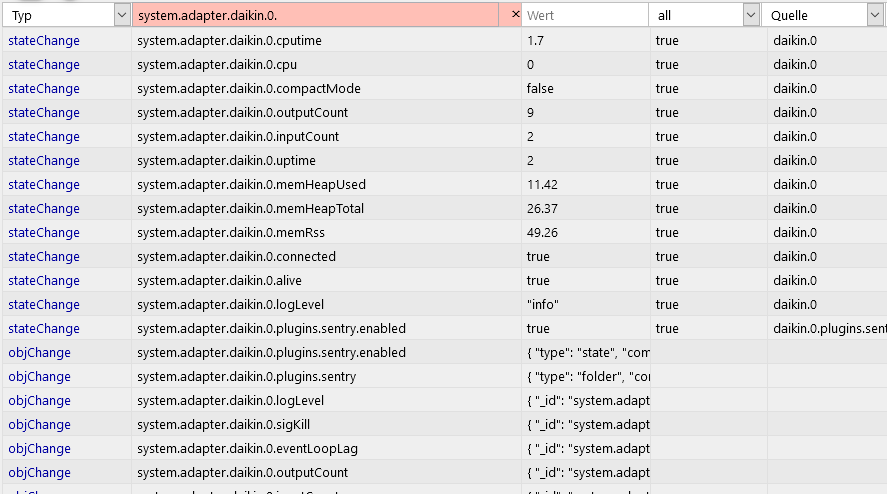Focus the Wert filter field
887x494 pixels.
585,15
